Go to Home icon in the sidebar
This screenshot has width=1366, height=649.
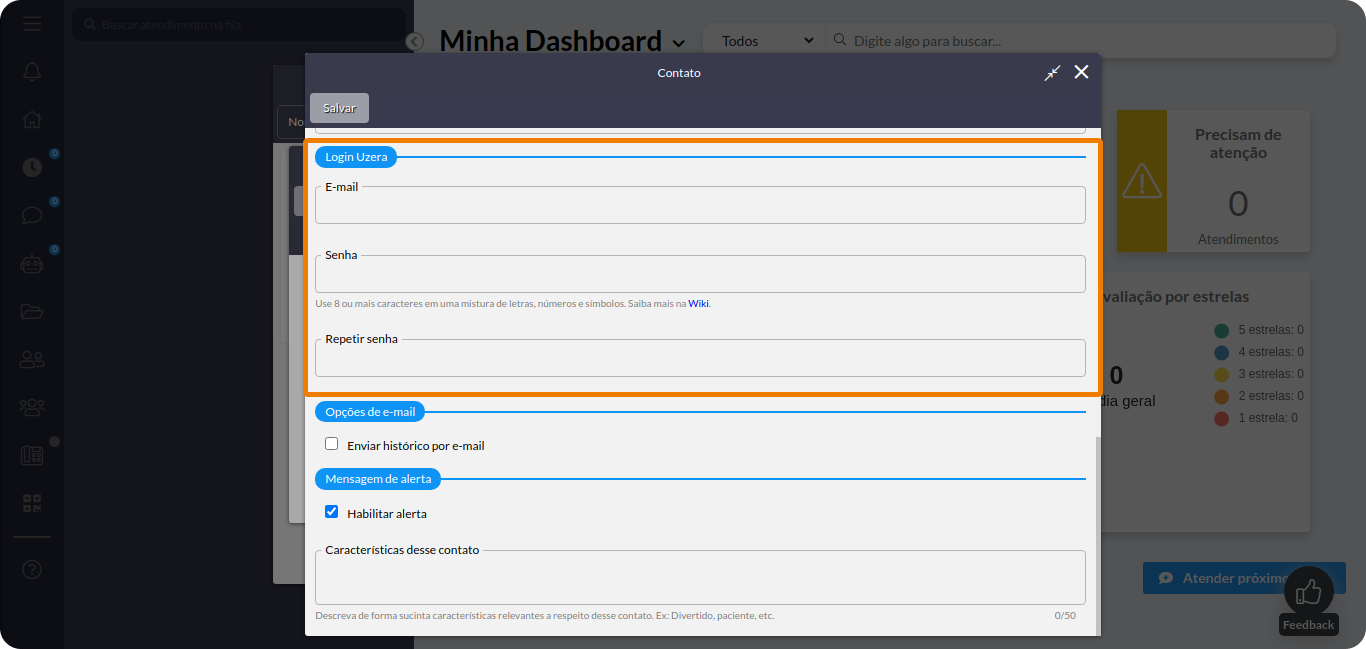[x=32, y=120]
